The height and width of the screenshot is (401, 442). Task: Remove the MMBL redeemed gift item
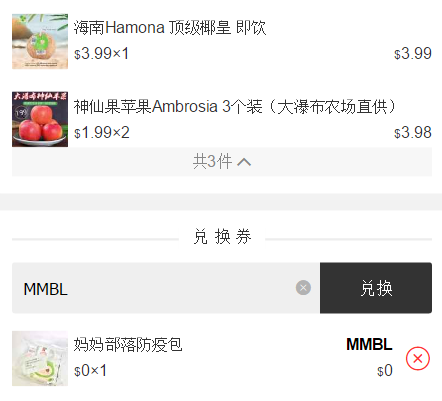point(418,359)
